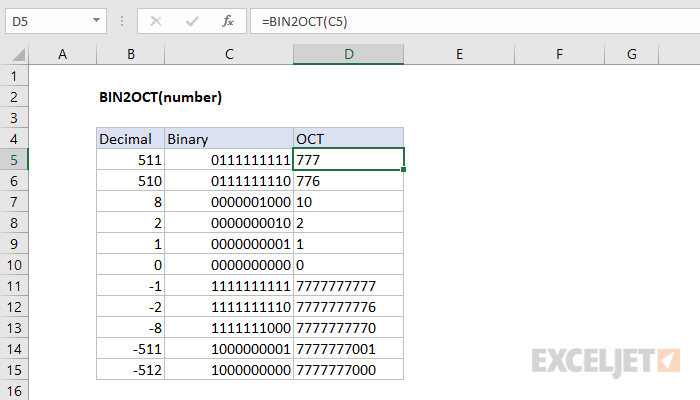Select cell showing octal 7777777001
This screenshot has height=400, width=700.
(x=348, y=349)
